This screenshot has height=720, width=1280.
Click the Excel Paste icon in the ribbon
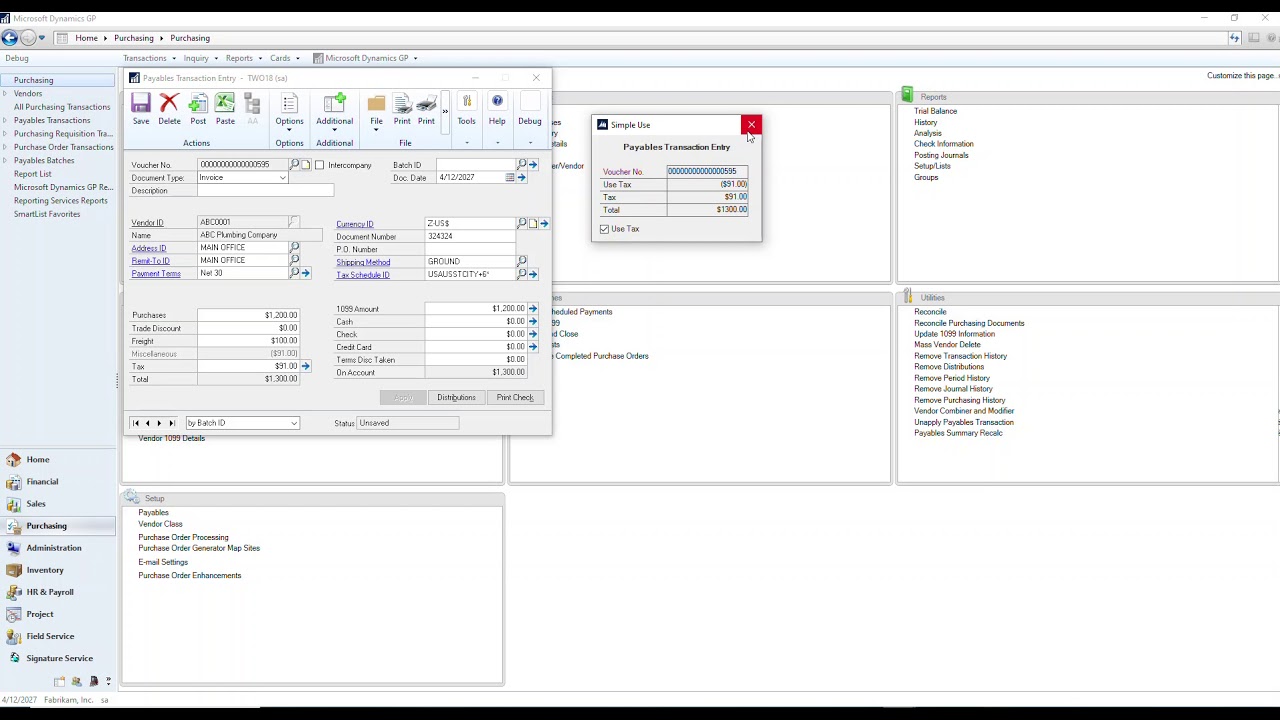tap(225, 103)
